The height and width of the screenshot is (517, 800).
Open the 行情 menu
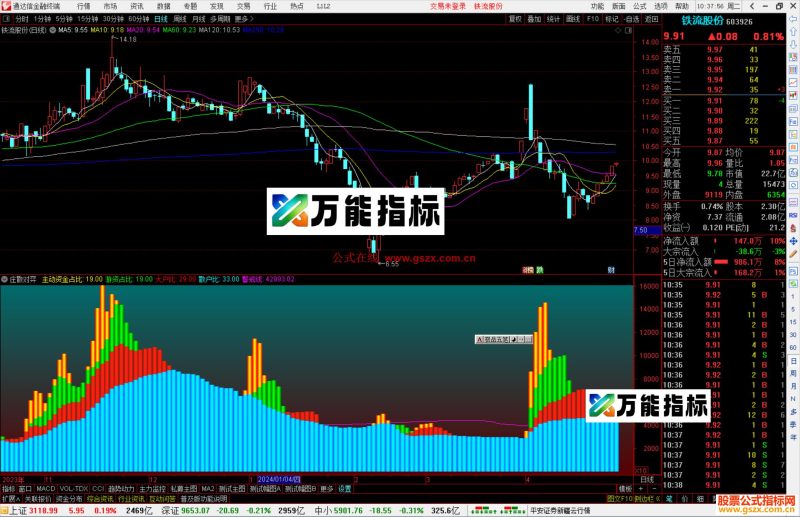(x=83, y=6)
